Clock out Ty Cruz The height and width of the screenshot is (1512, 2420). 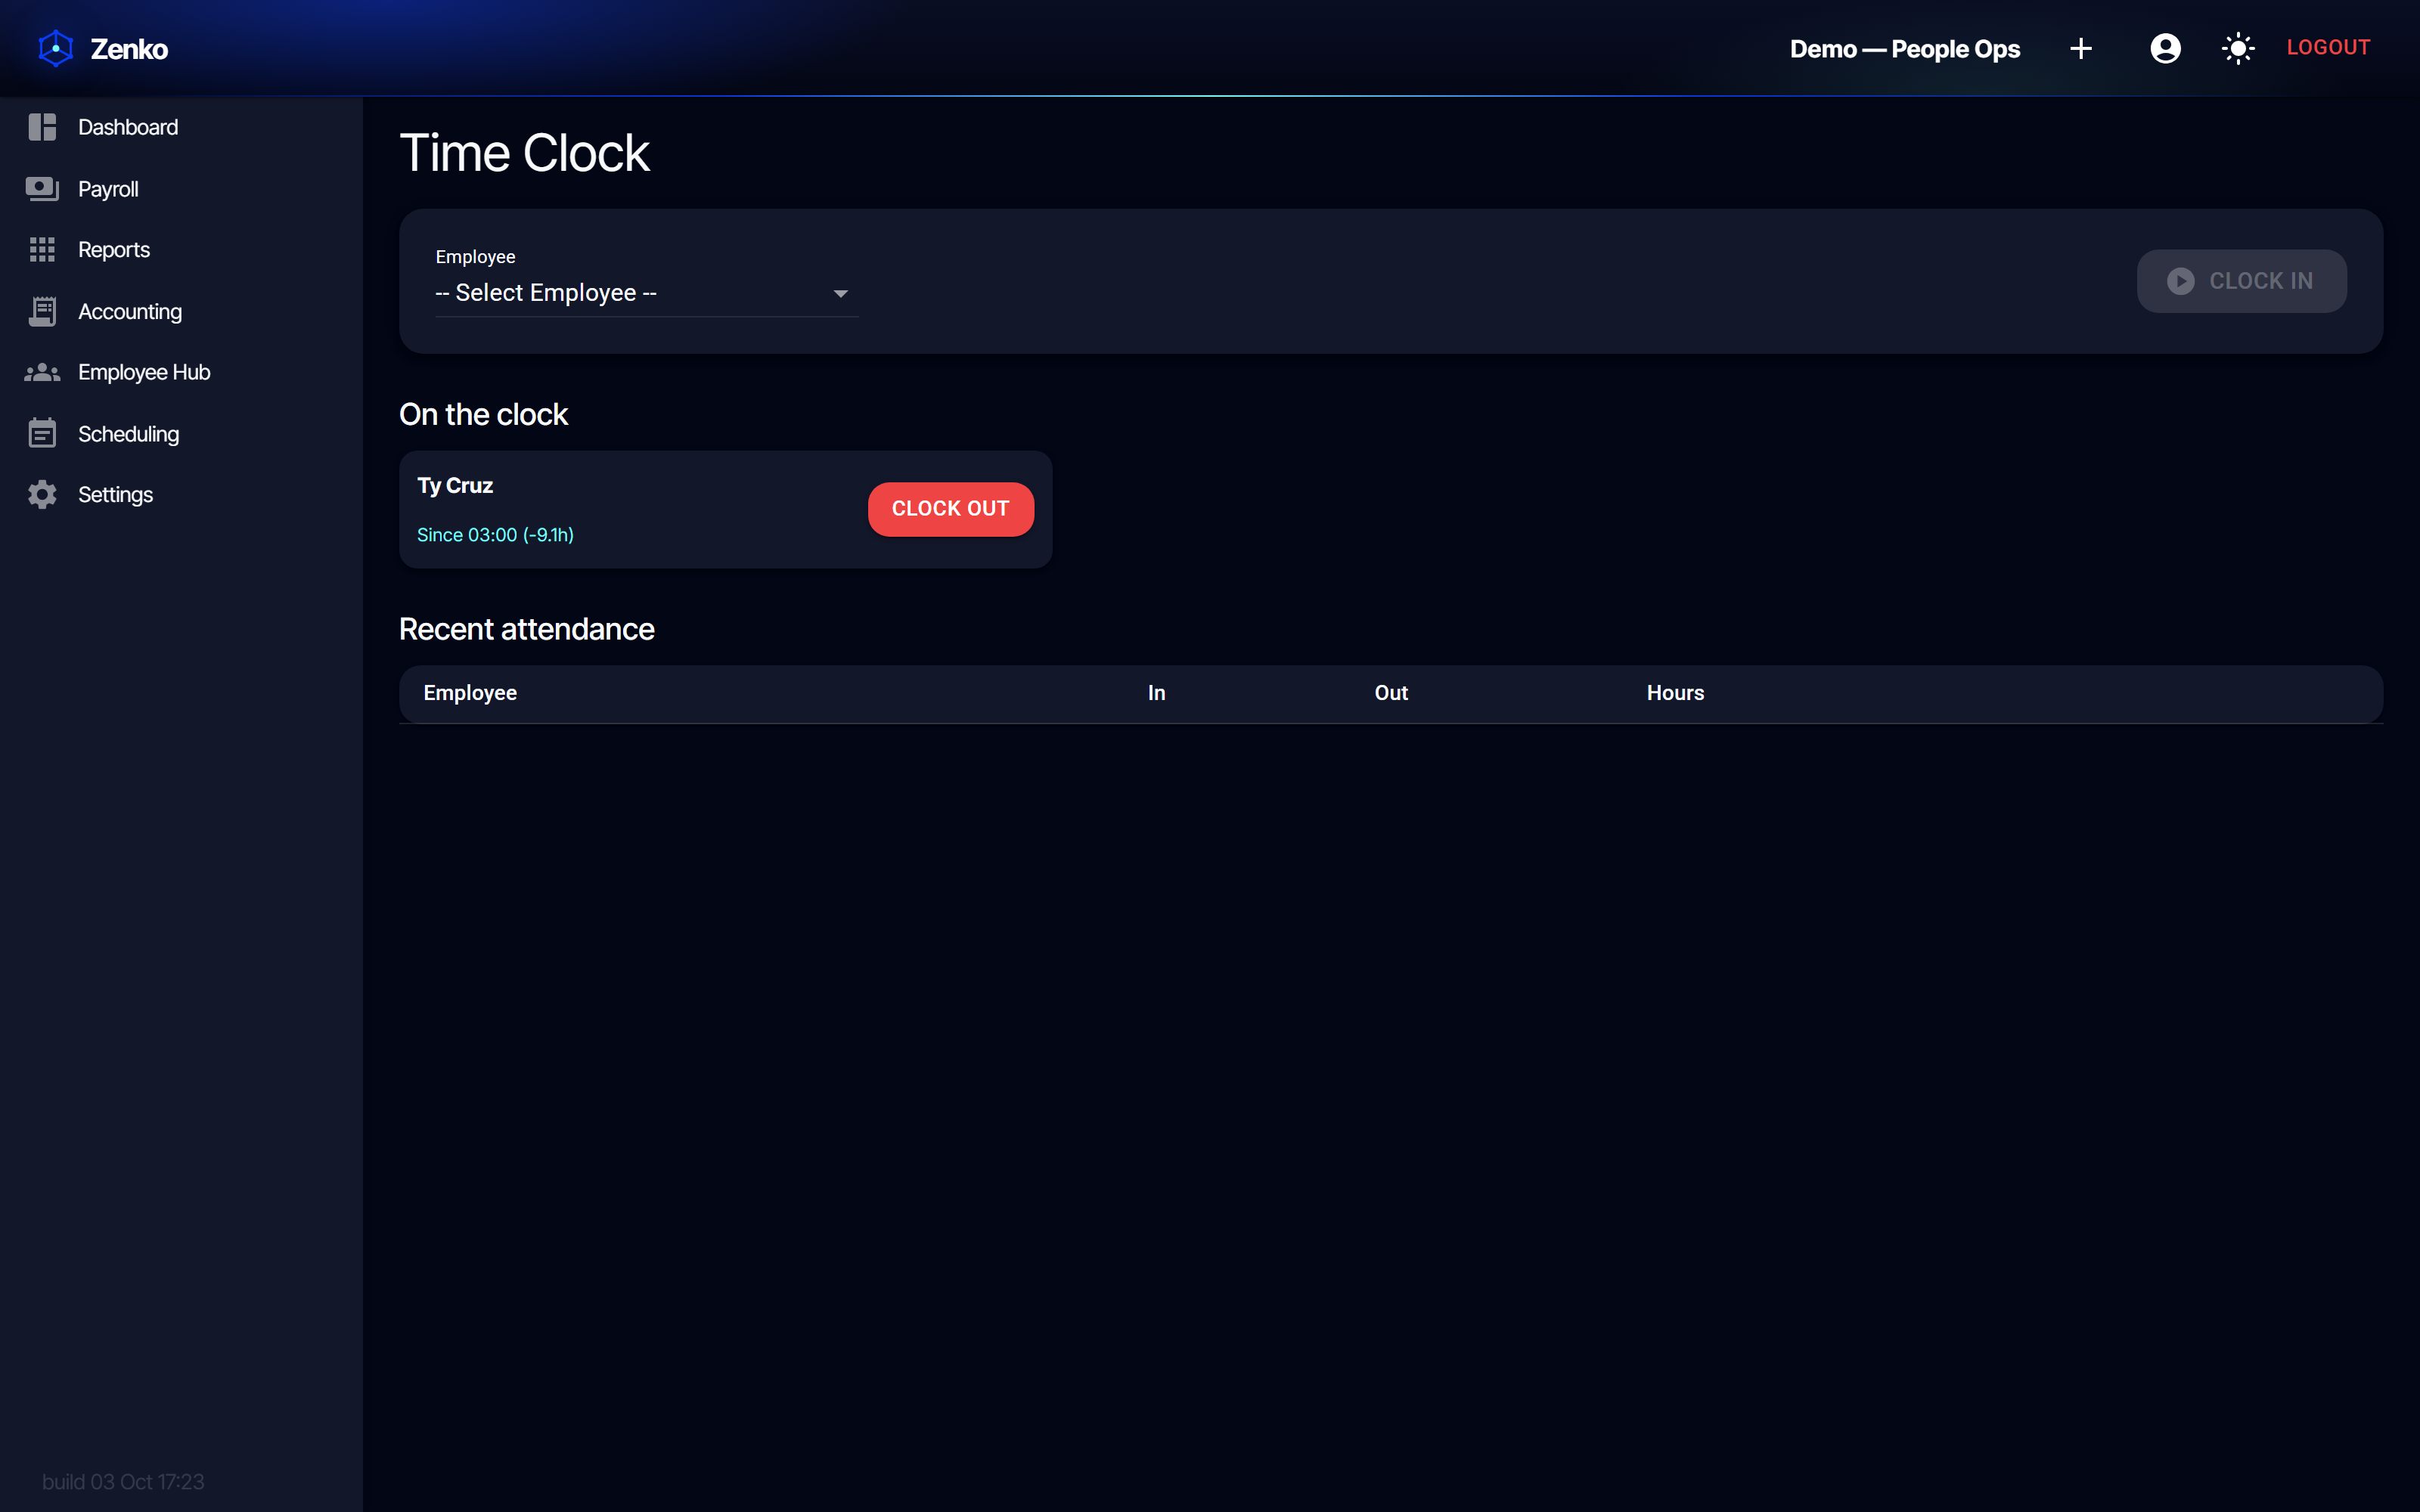click(x=950, y=509)
